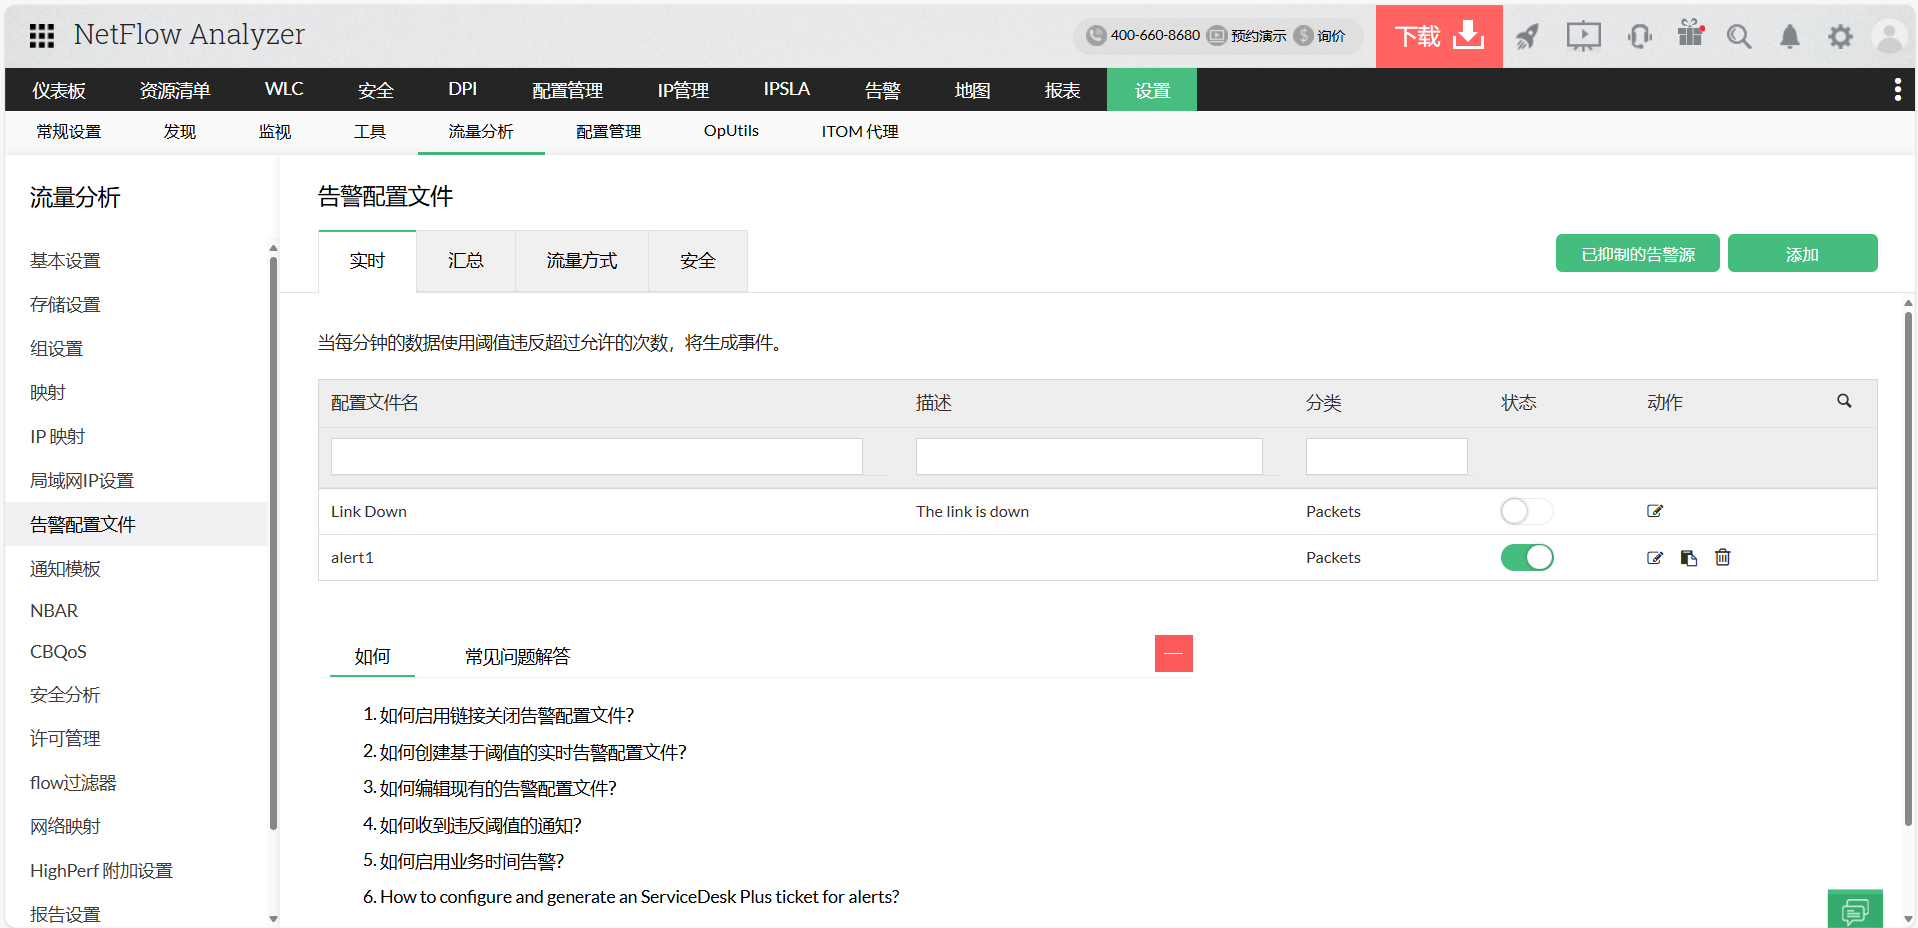
Task: Collapse the help section with red minus button
Action: [1174, 654]
